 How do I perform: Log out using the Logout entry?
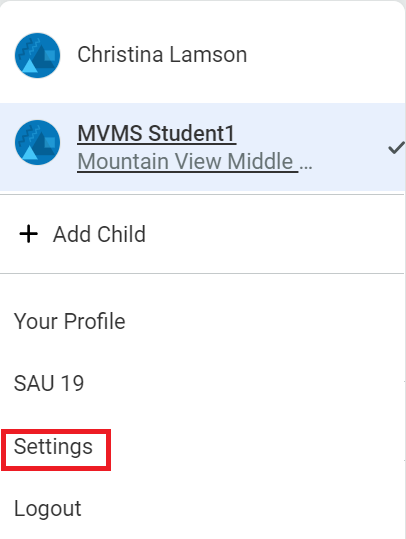click(48, 508)
